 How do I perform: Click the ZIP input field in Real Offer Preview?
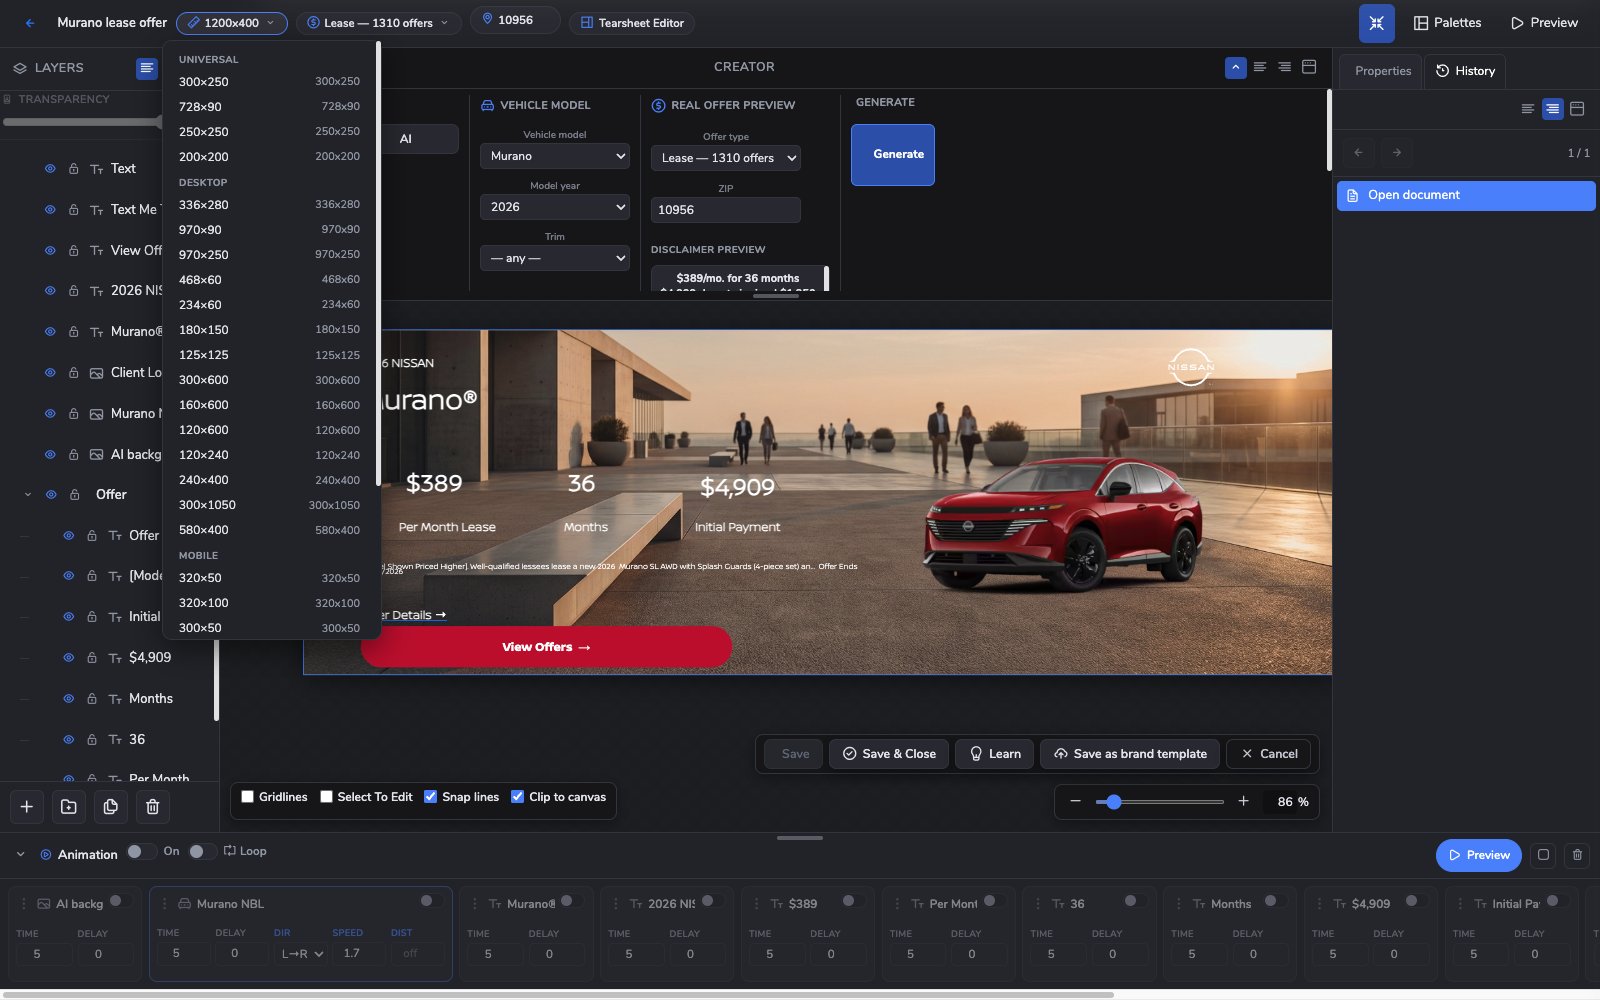(x=726, y=210)
